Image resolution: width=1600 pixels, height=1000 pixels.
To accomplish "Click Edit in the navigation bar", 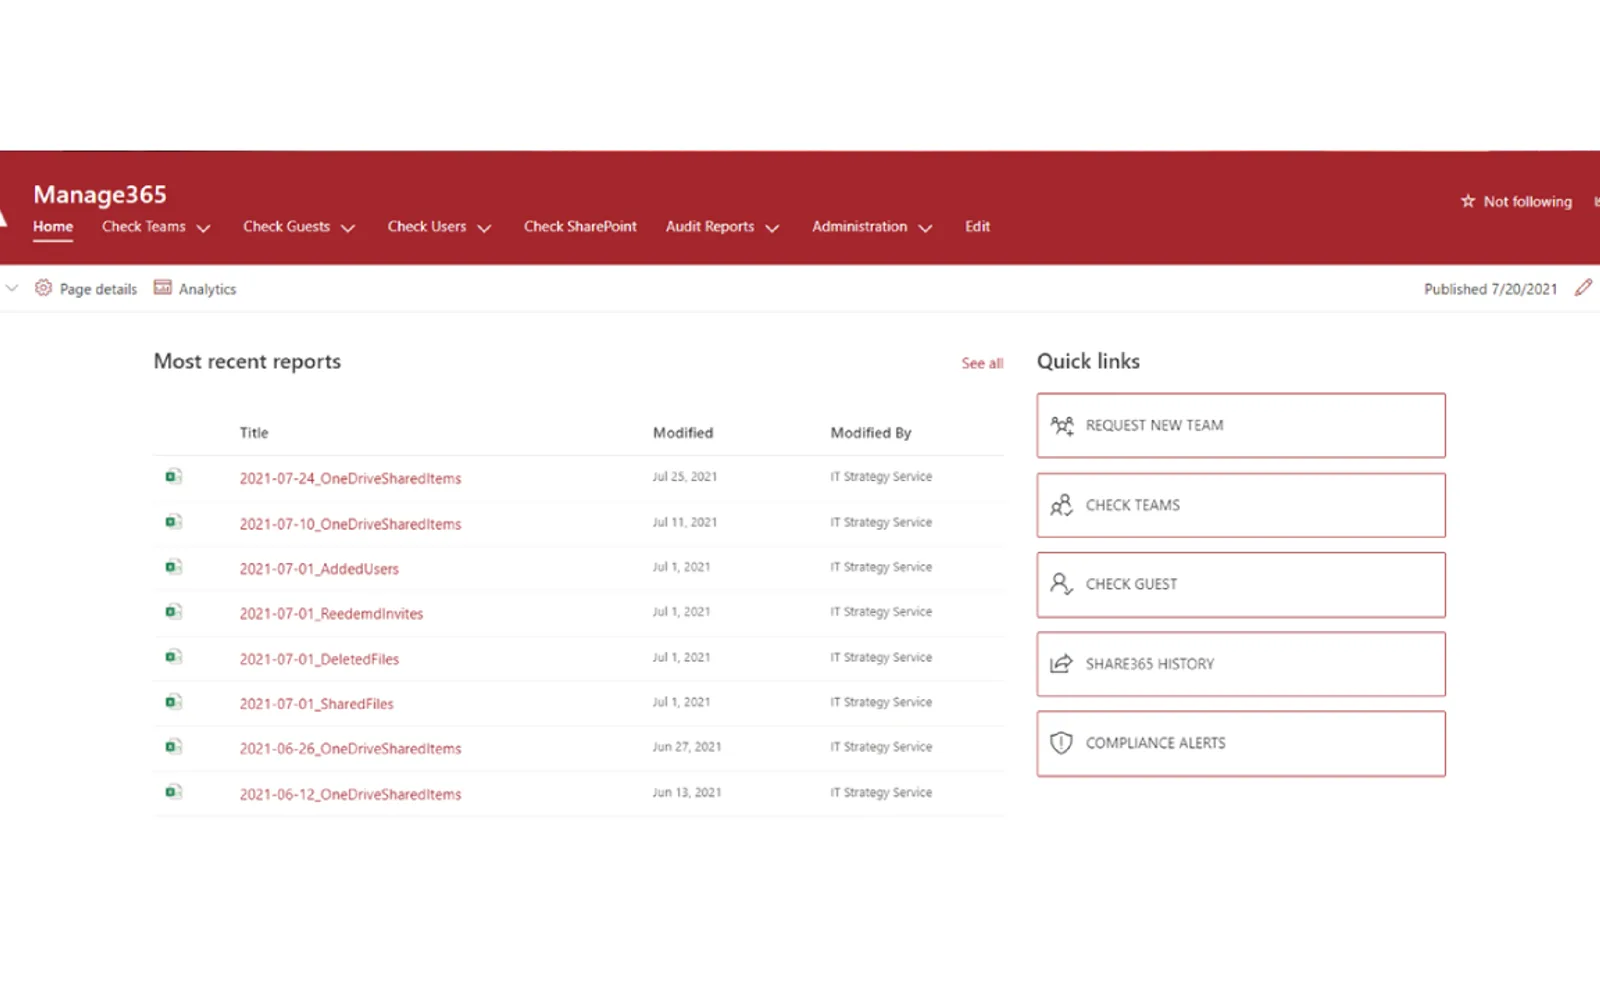I will point(977,227).
